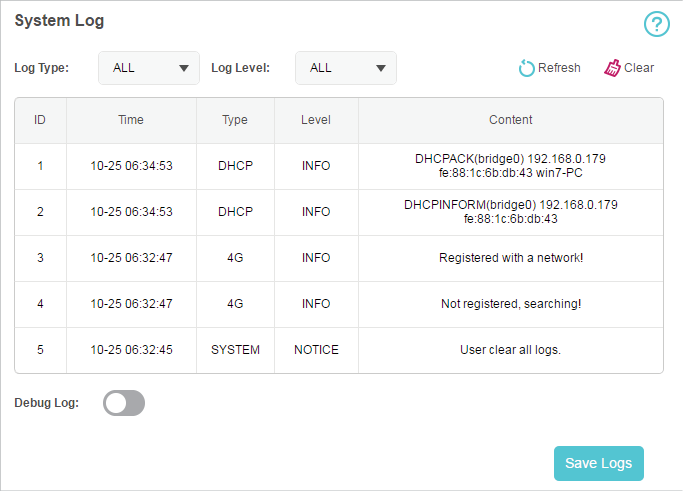Click the ID column header
This screenshot has height=491, width=683.
tap(40, 120)
